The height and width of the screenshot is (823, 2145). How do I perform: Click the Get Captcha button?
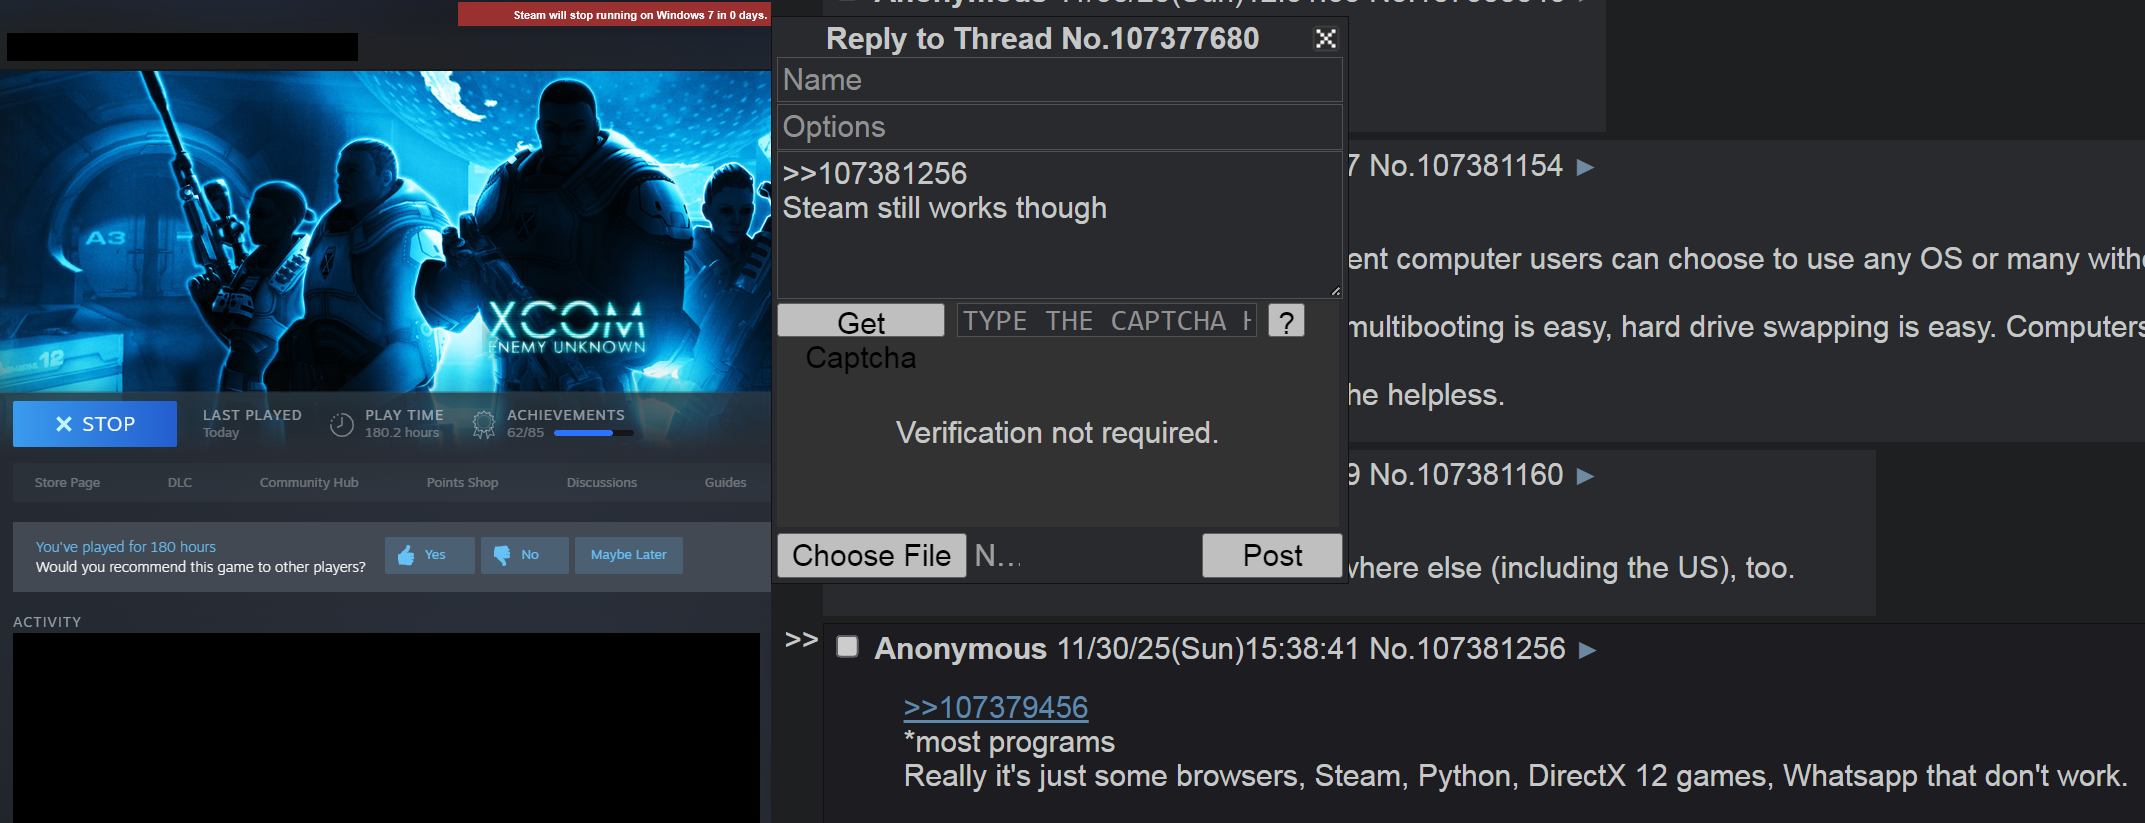[861, 321]
